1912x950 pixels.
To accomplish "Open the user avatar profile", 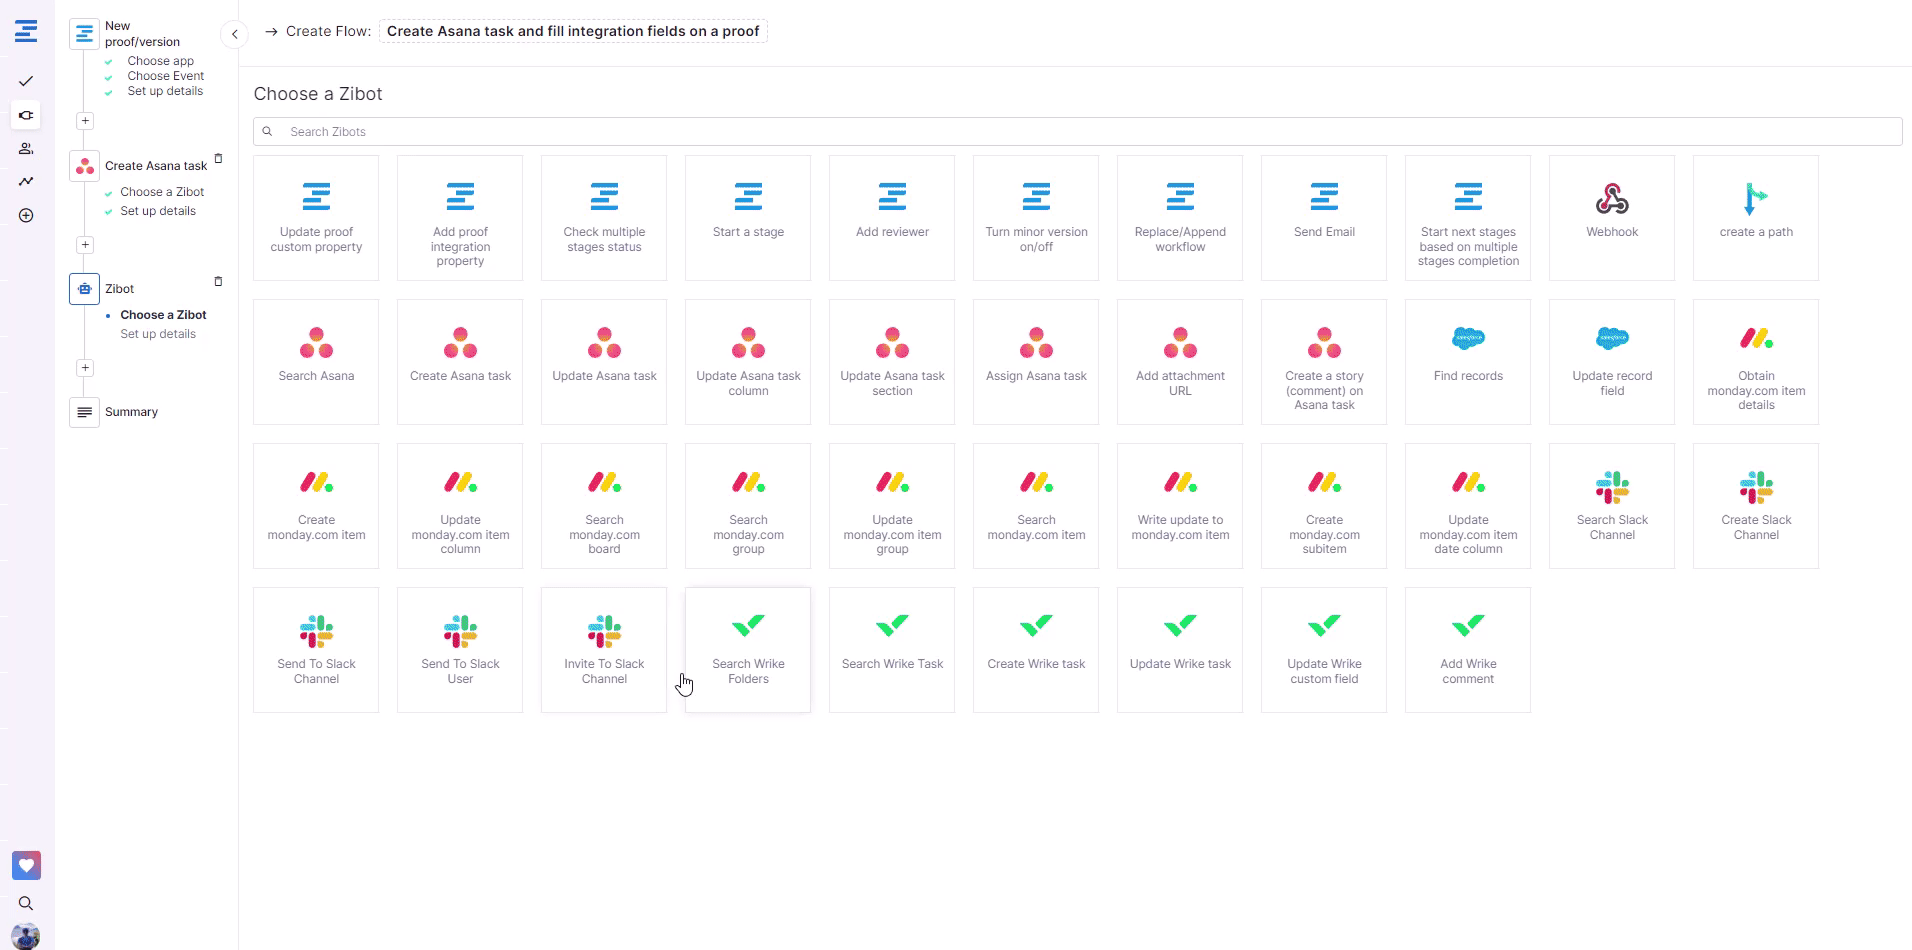I will pos(26,937).
